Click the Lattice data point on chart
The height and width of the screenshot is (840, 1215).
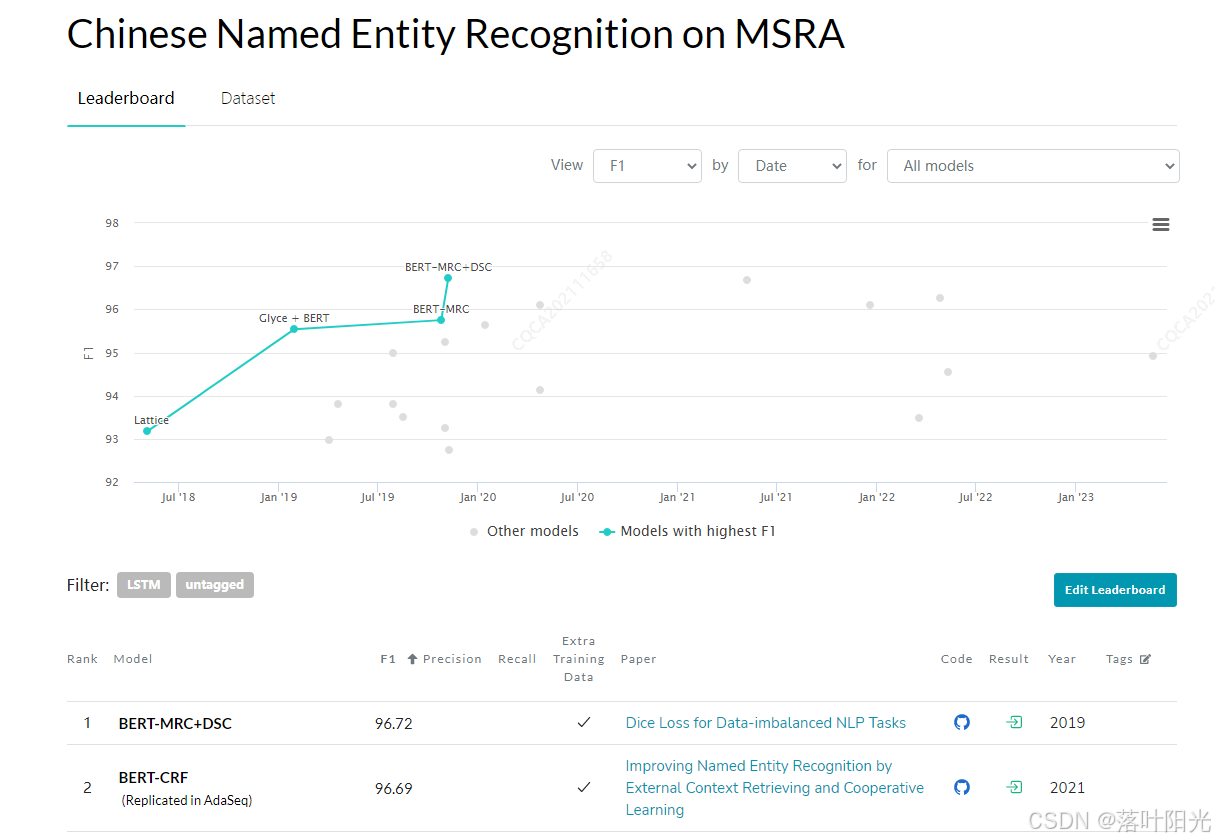tap(147, 431)
